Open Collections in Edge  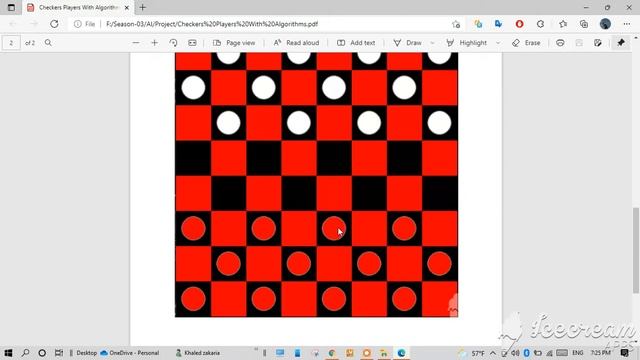[584, 24]
